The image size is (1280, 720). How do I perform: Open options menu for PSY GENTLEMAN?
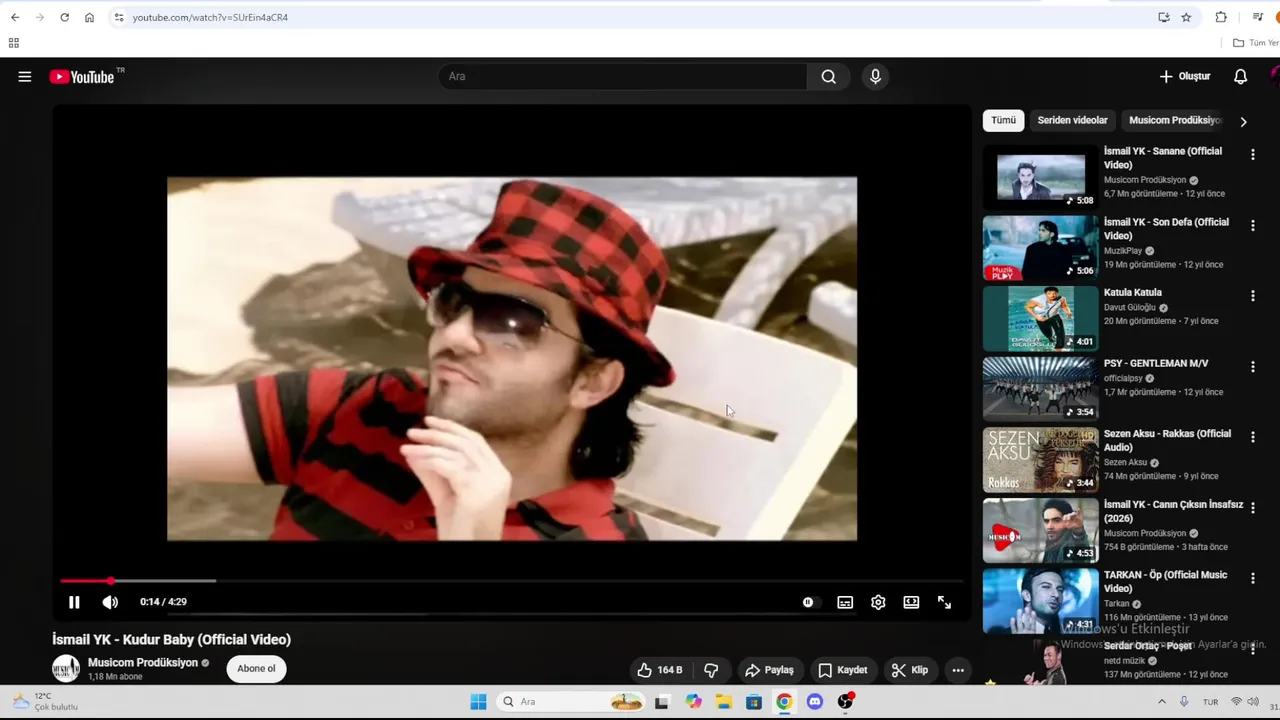click(x=1252, y=367)
